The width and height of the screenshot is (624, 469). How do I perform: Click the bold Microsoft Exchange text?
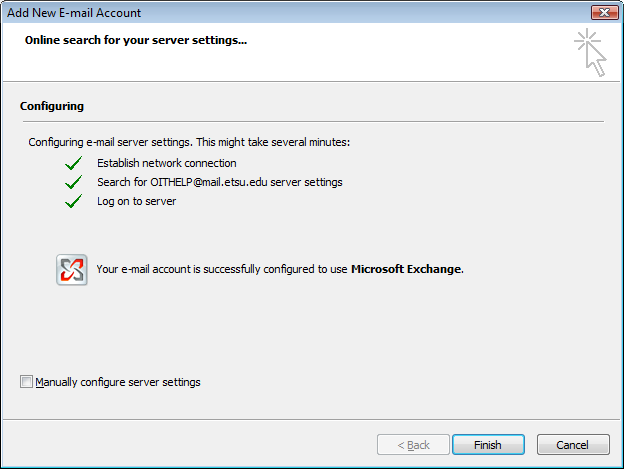click(x=407, y=269)
